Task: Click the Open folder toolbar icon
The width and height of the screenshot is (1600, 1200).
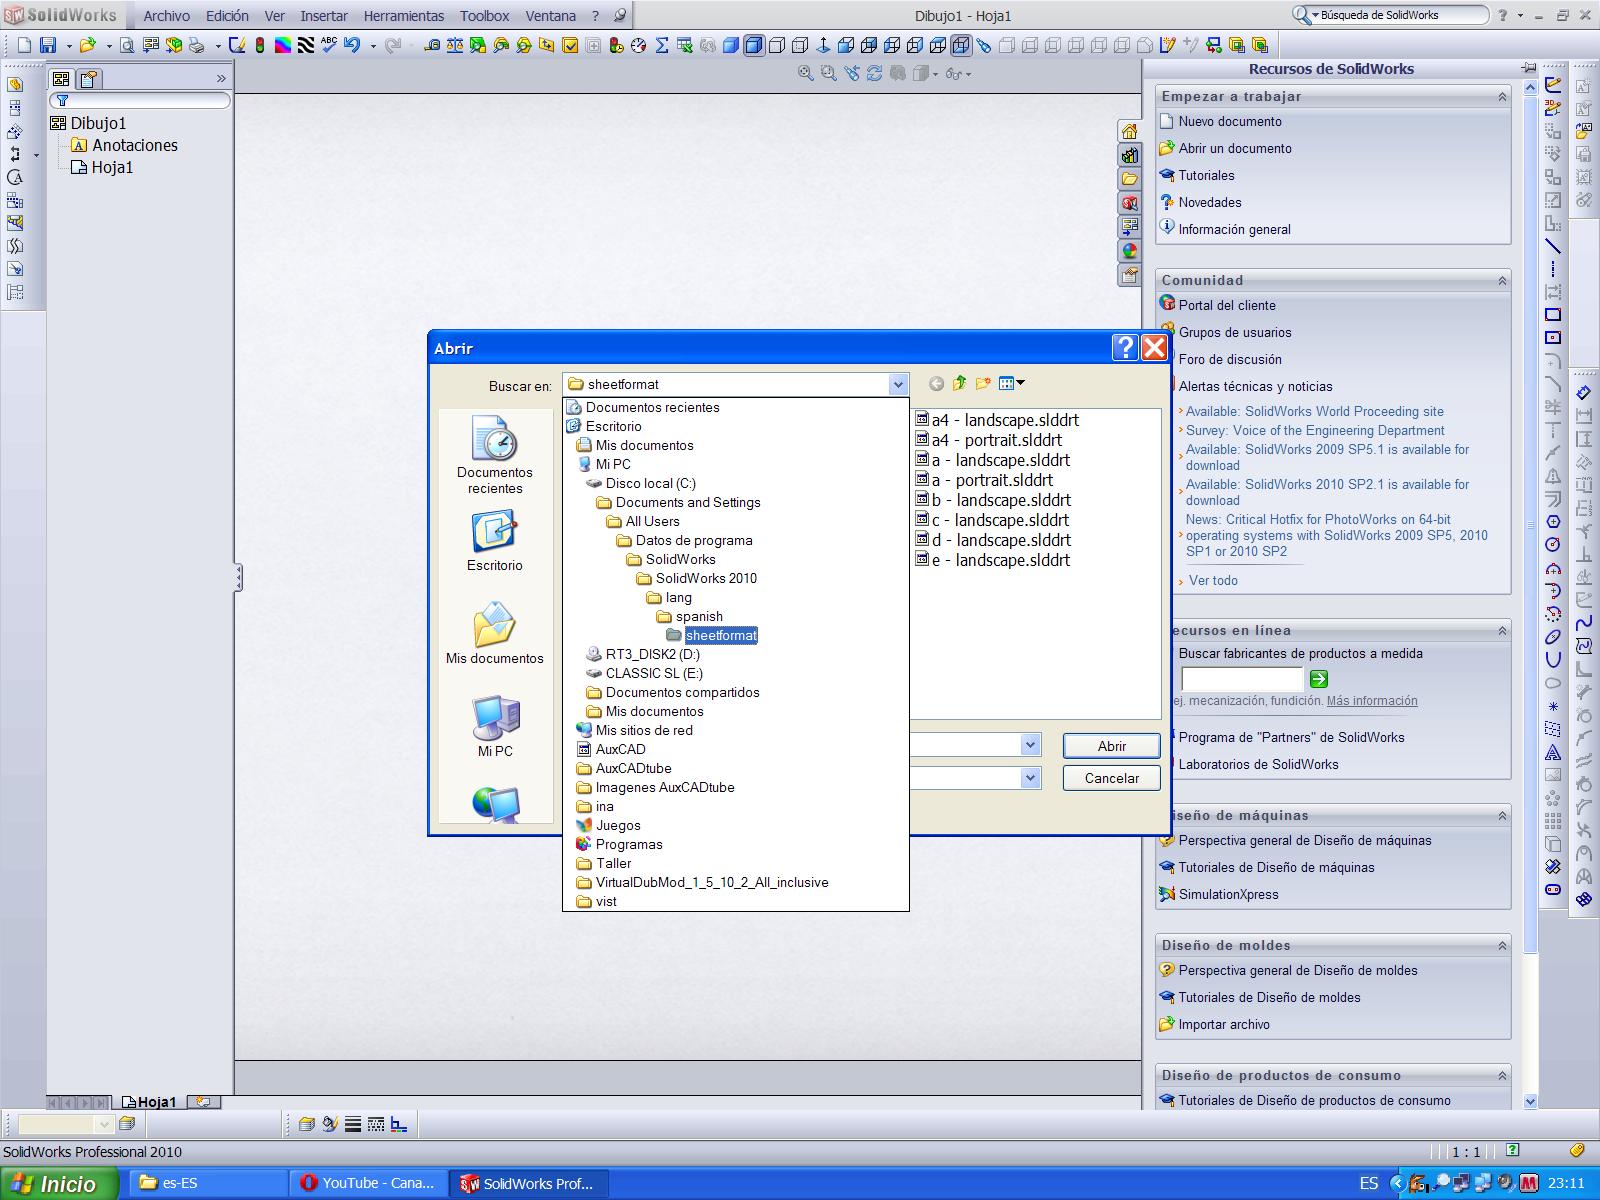Action: pyautogui.click(x=88, y=45)
